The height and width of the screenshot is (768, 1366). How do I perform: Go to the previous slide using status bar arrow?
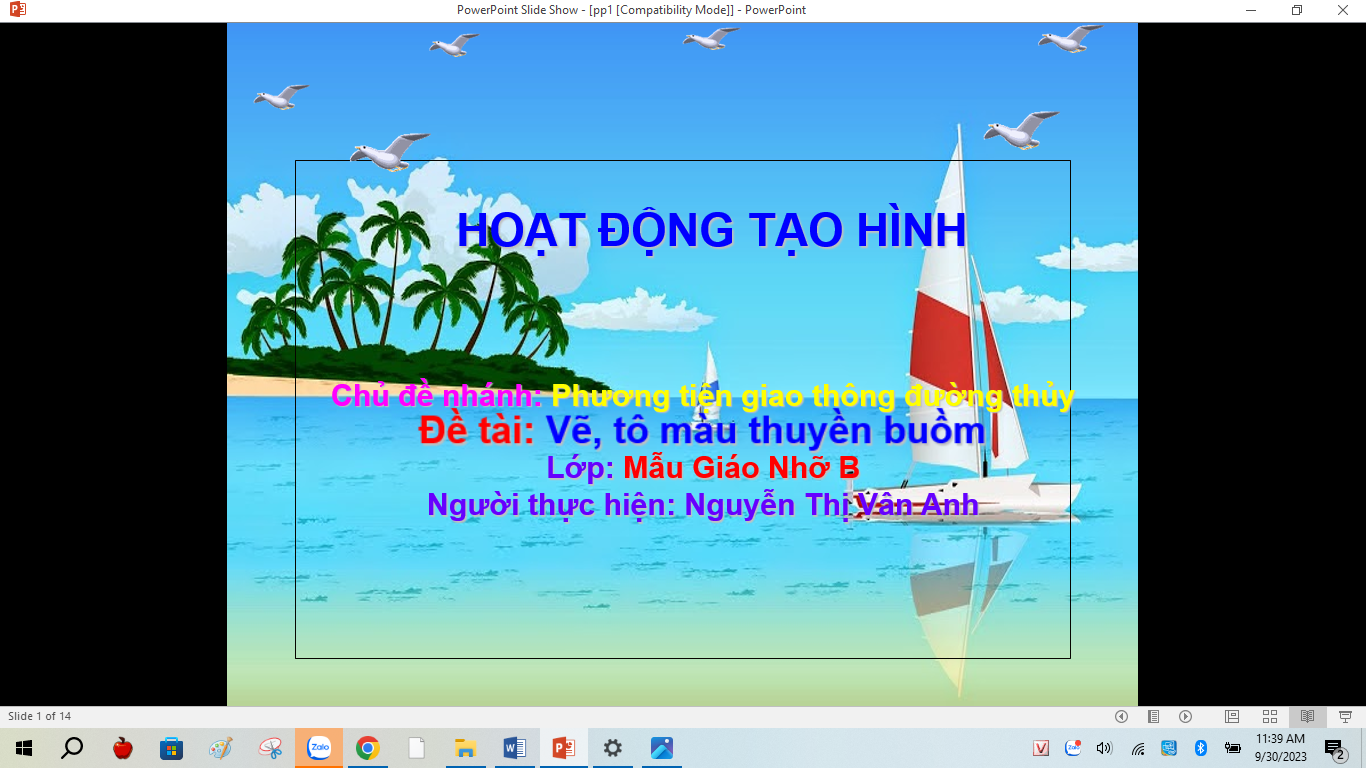point(1121,716)
